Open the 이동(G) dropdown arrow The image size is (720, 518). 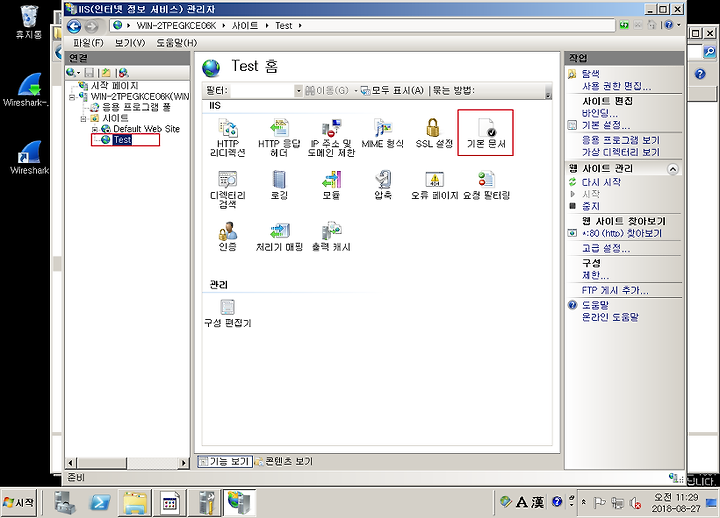coord(355,90)
